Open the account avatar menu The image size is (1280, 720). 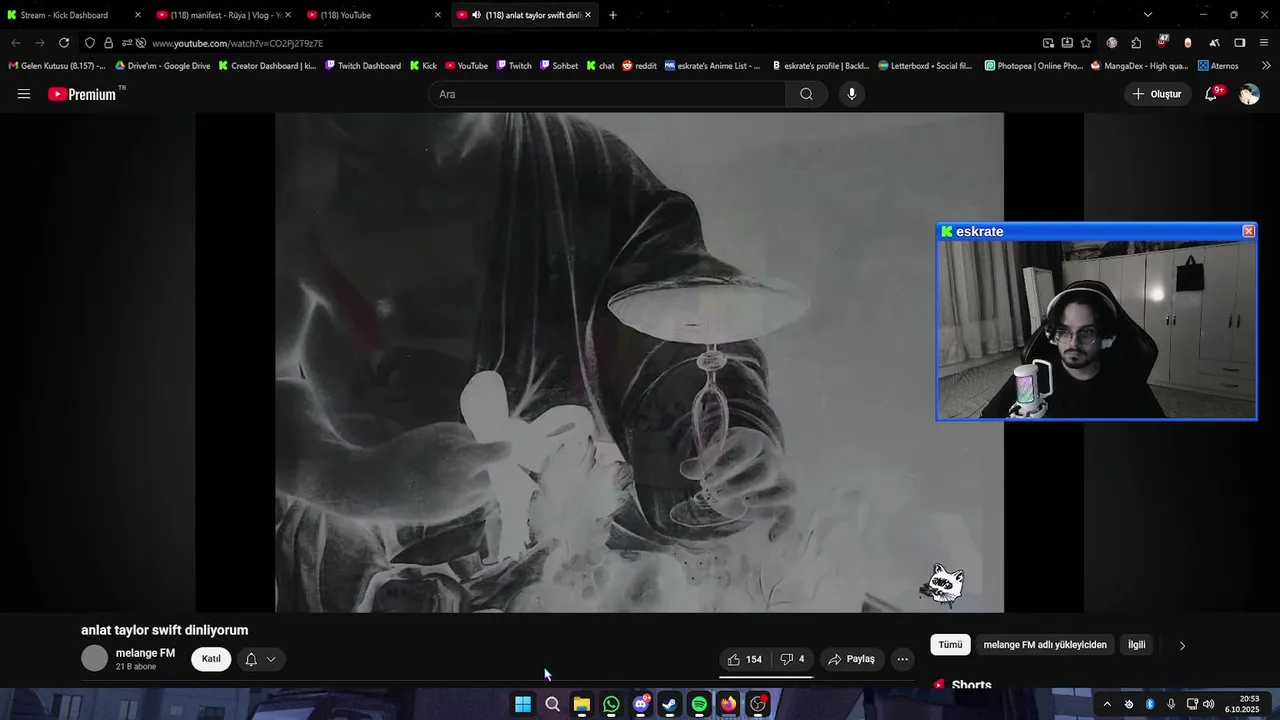pyautogui.click(x=1249, y=94)
